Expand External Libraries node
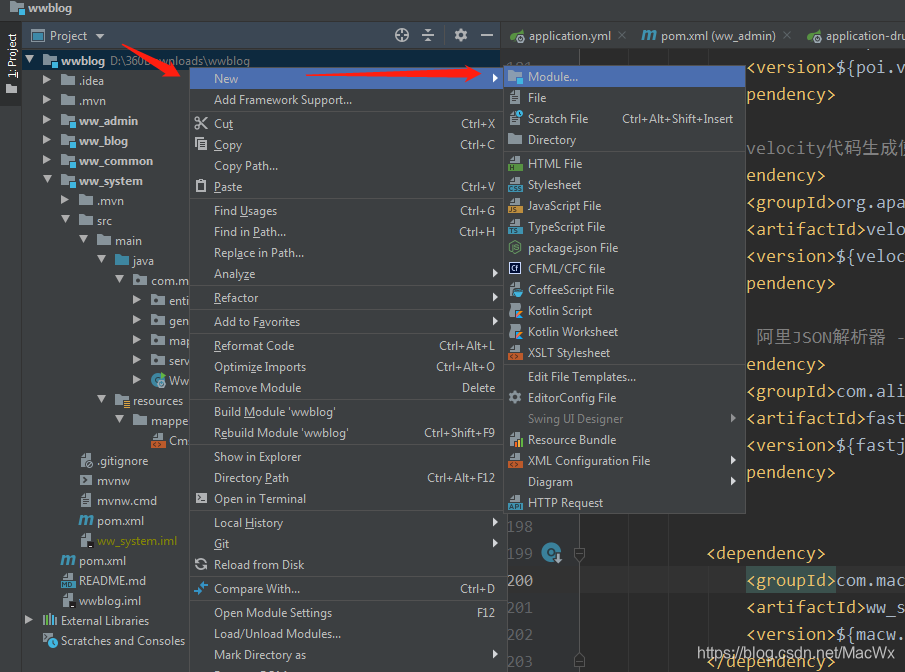 [29, 620]
